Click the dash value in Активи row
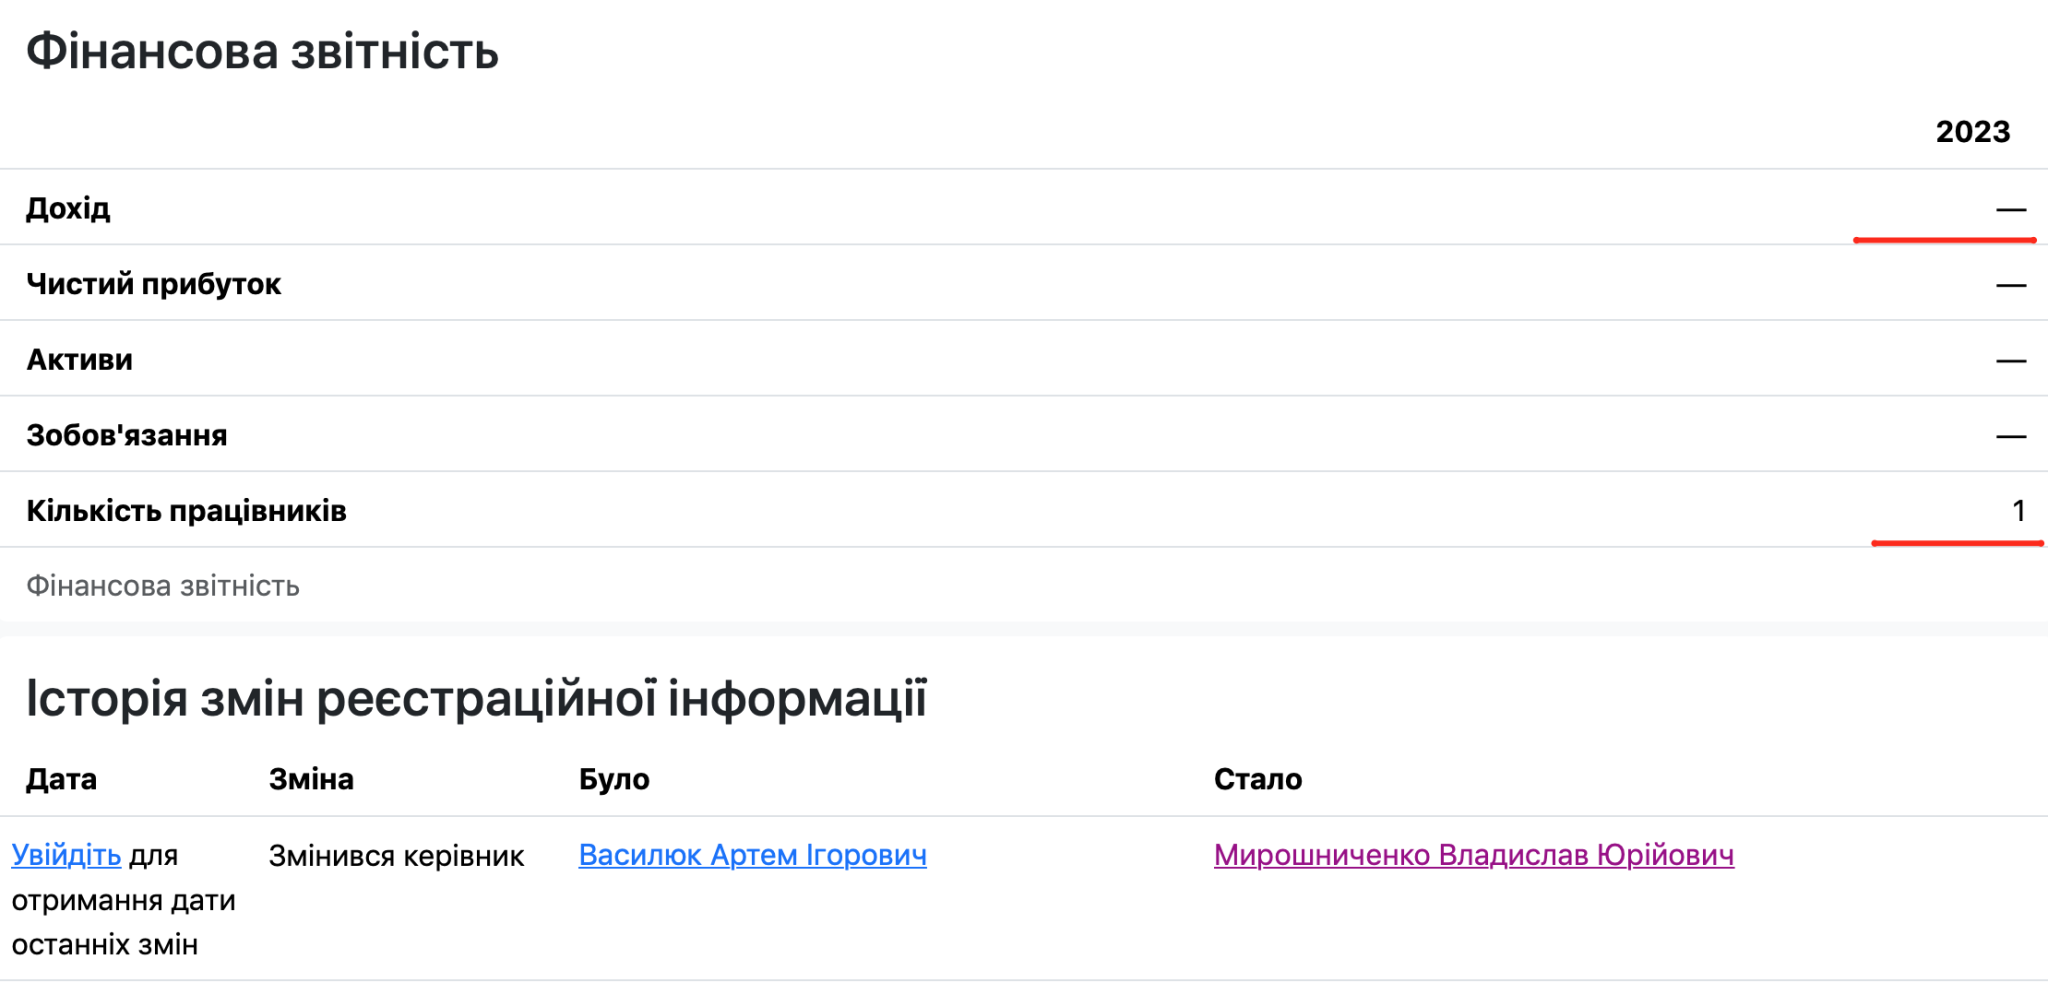Screen dimensions: 2048x983 (2011, 361)
